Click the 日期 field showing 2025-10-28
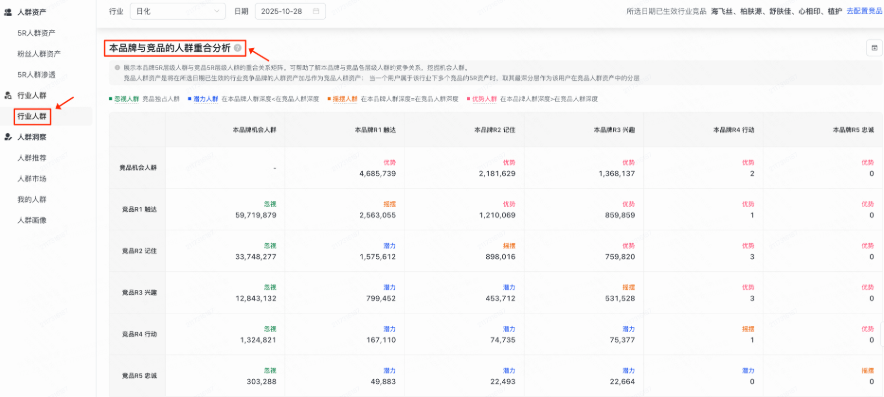The height and width of the screenshot is (397, 884). [290, 11]
